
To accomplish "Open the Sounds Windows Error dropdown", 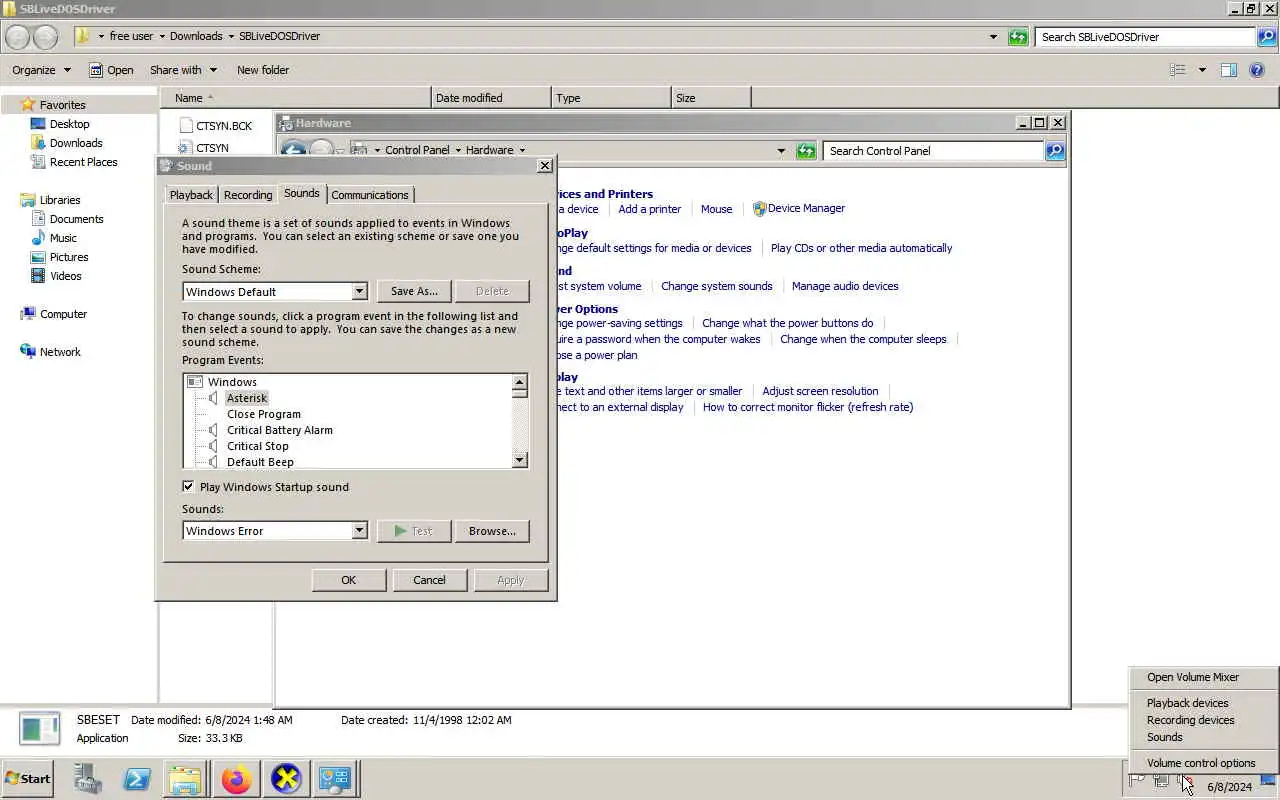I will (x=360, y=531).
